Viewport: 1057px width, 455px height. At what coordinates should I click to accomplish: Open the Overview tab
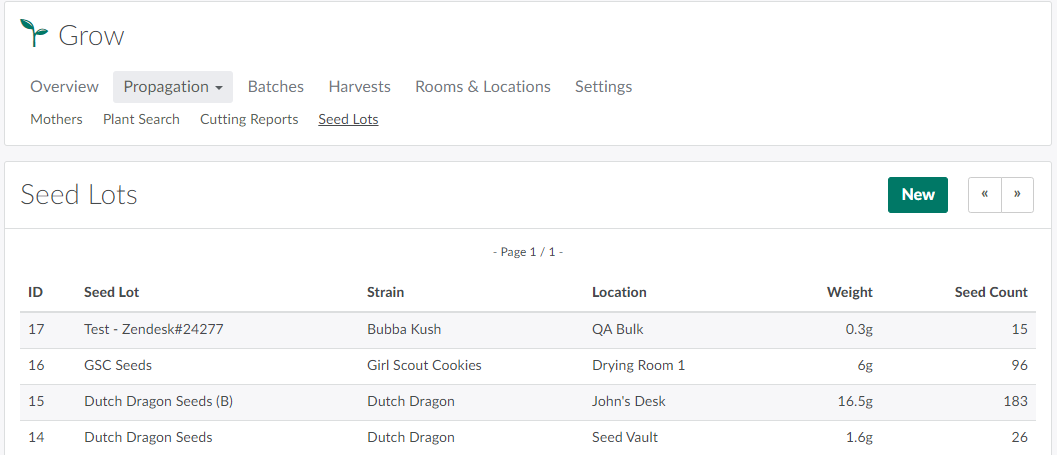click(x=64, y=87)
